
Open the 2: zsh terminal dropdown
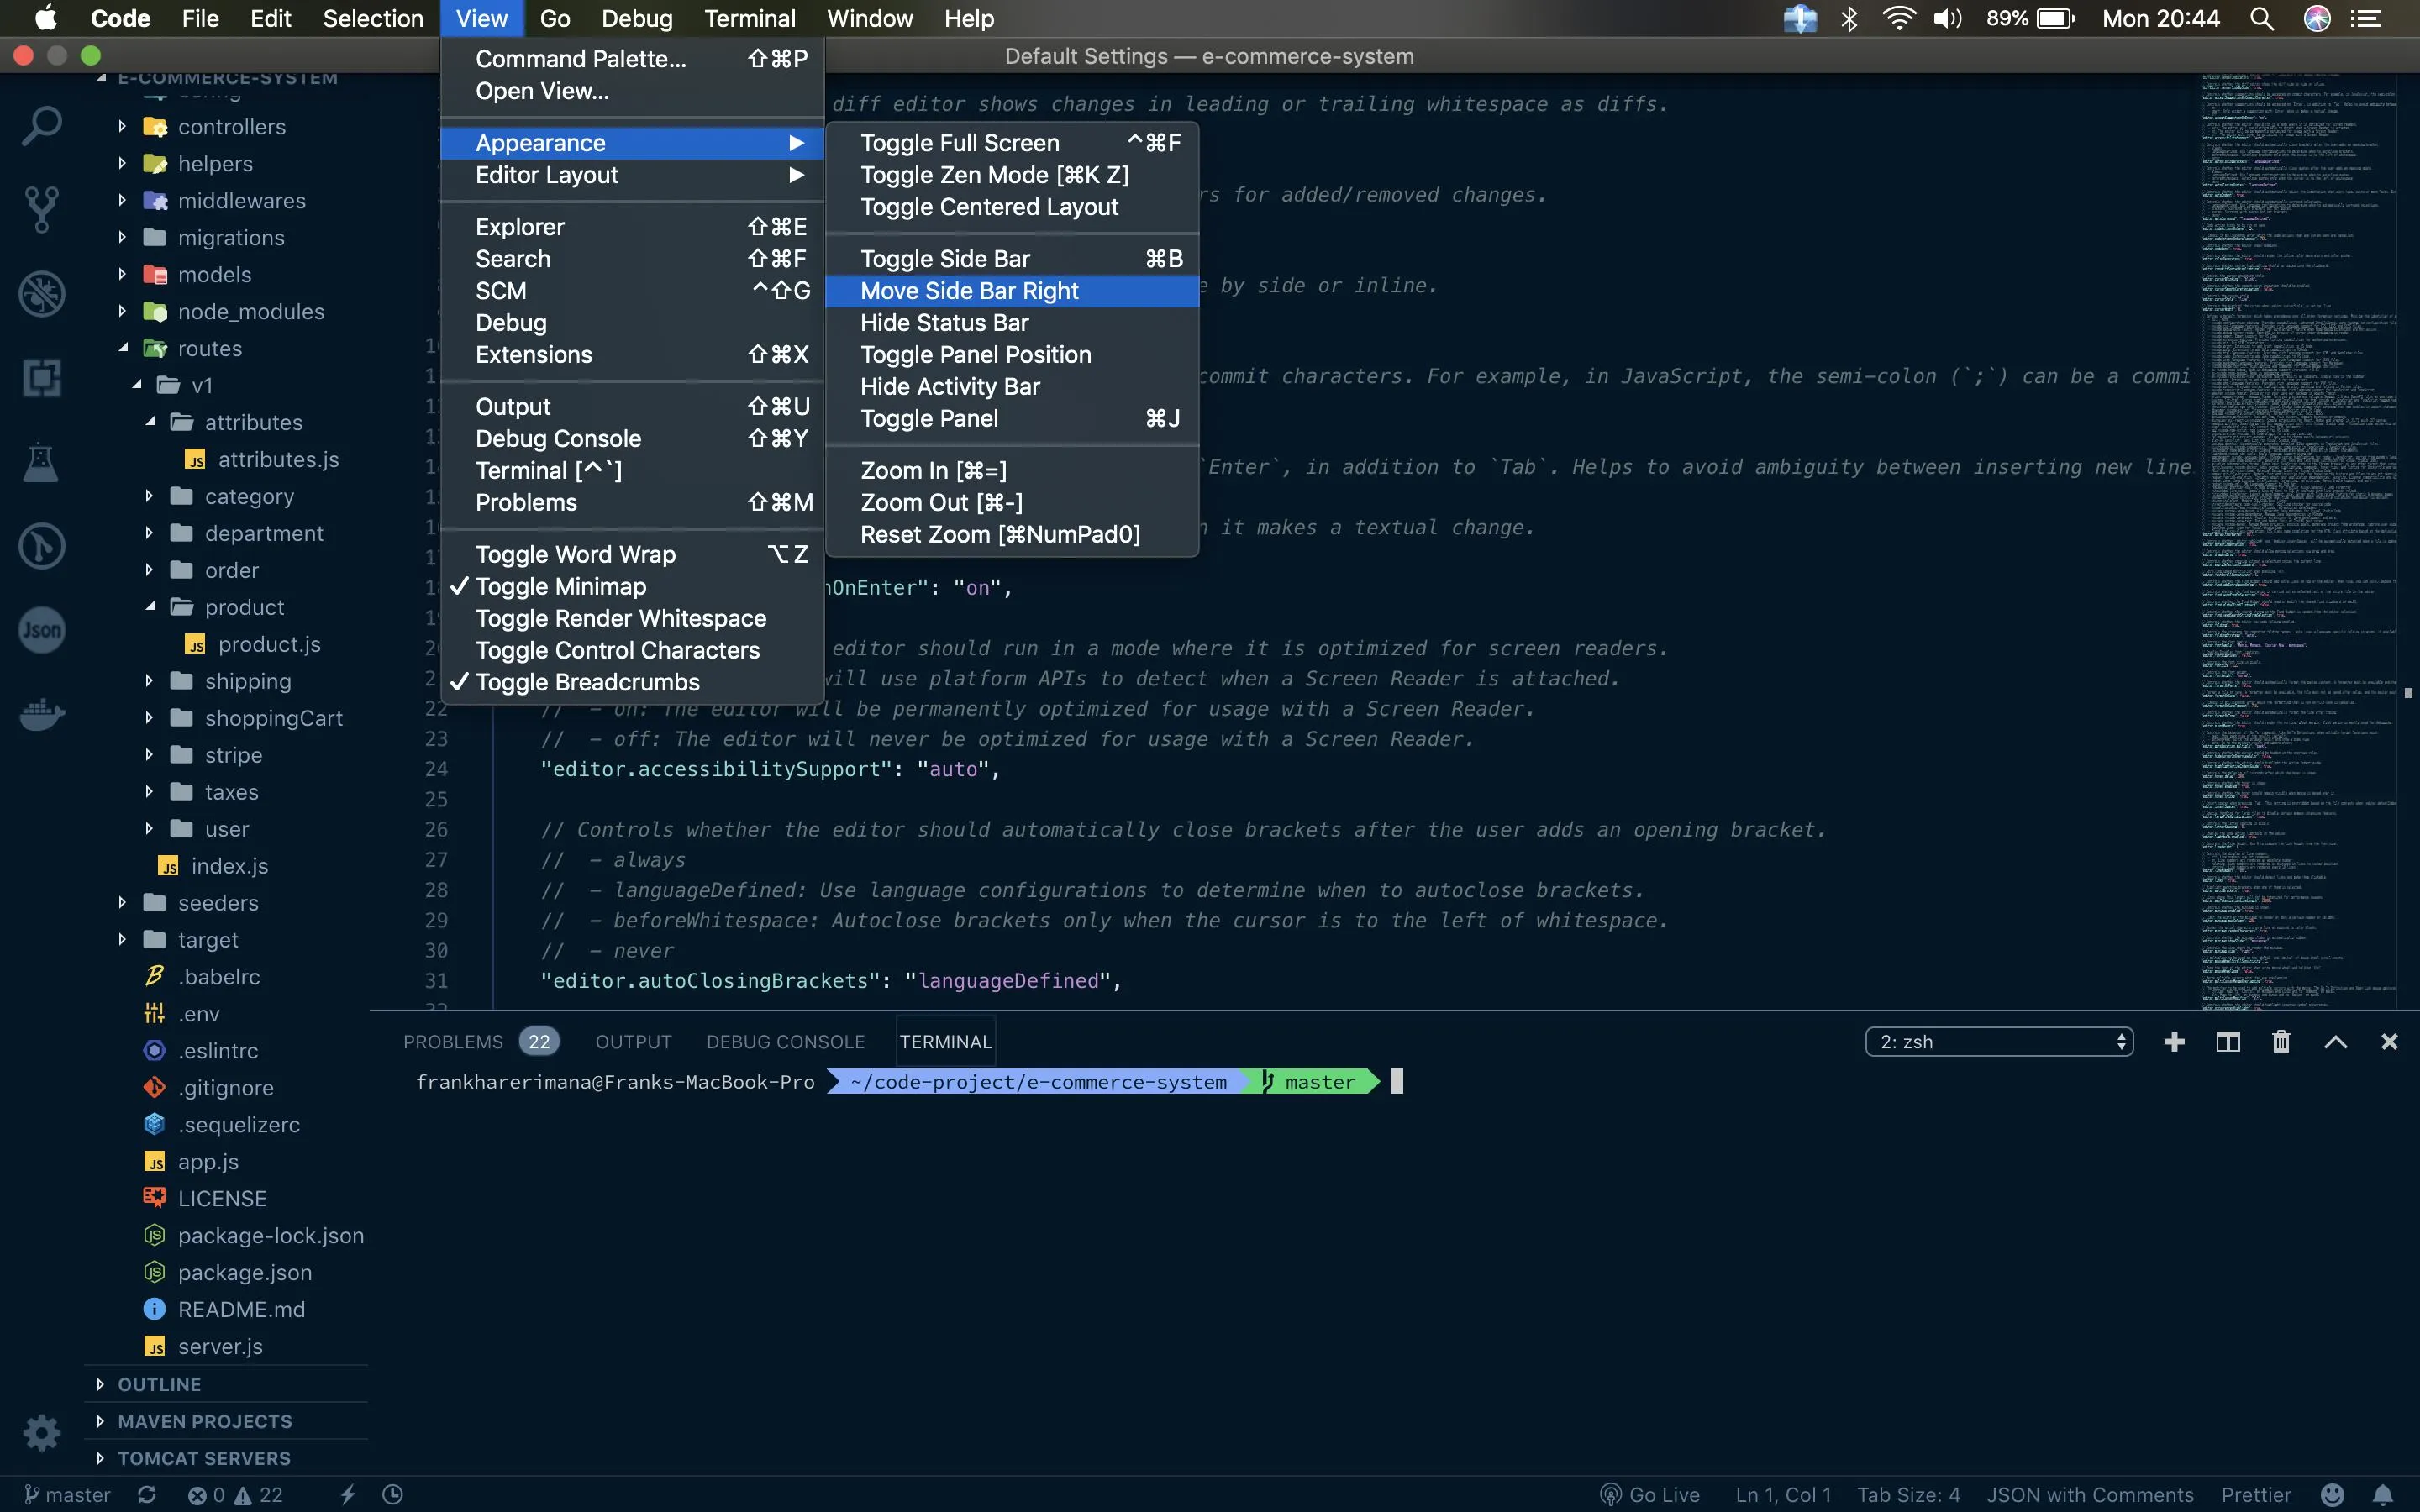click(1997, 1041)
